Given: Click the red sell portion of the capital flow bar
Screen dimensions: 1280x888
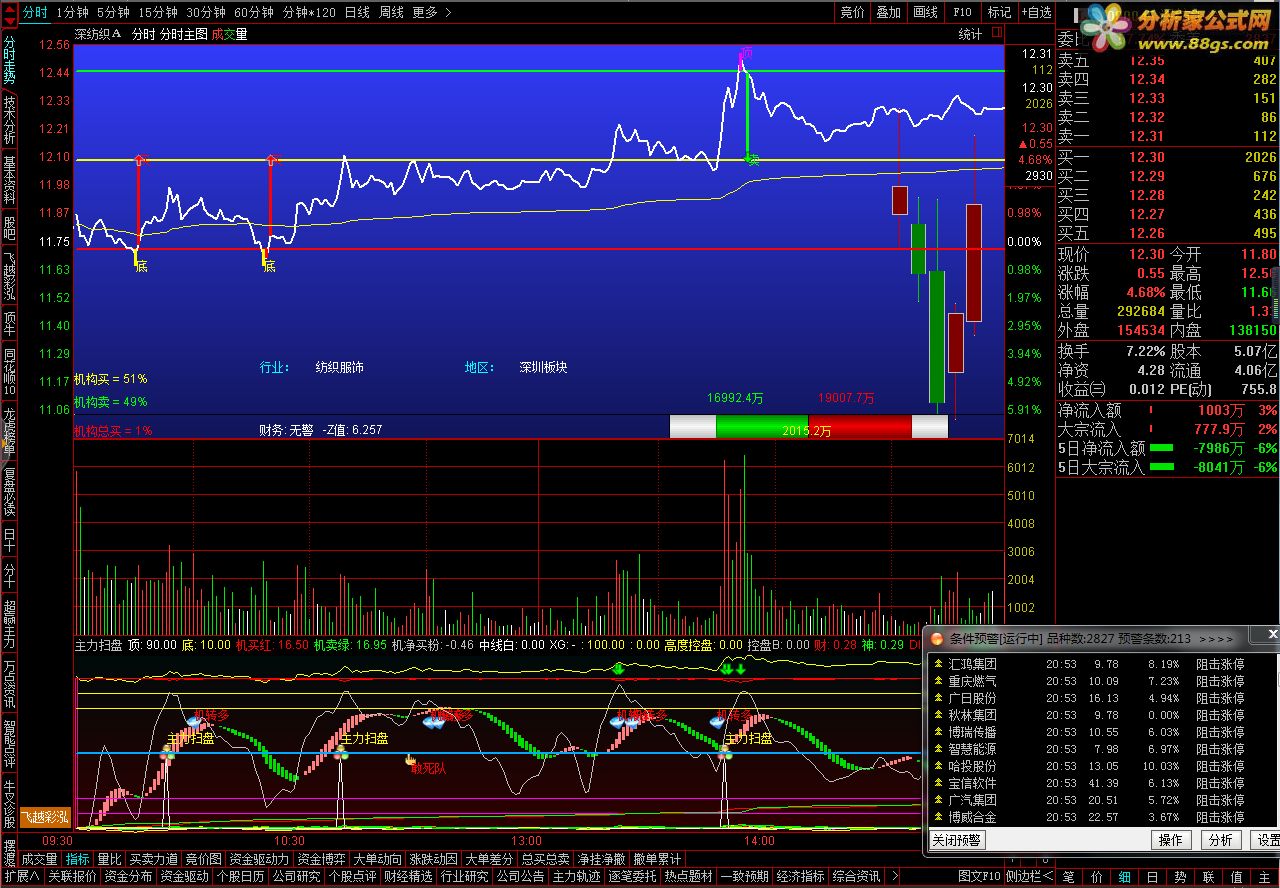Looking at the screenshot, I should coord(860,427).
